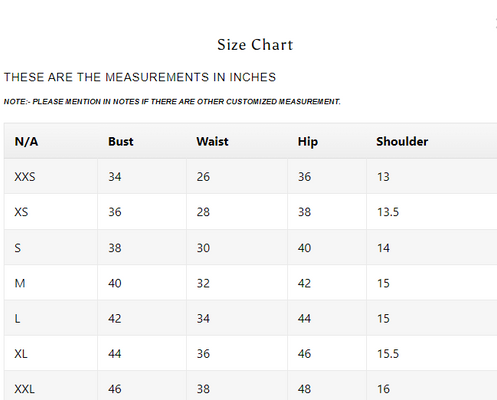Viewport: 497px width, 400px height.
Task: Select the XS size row label
Action: 21,212
